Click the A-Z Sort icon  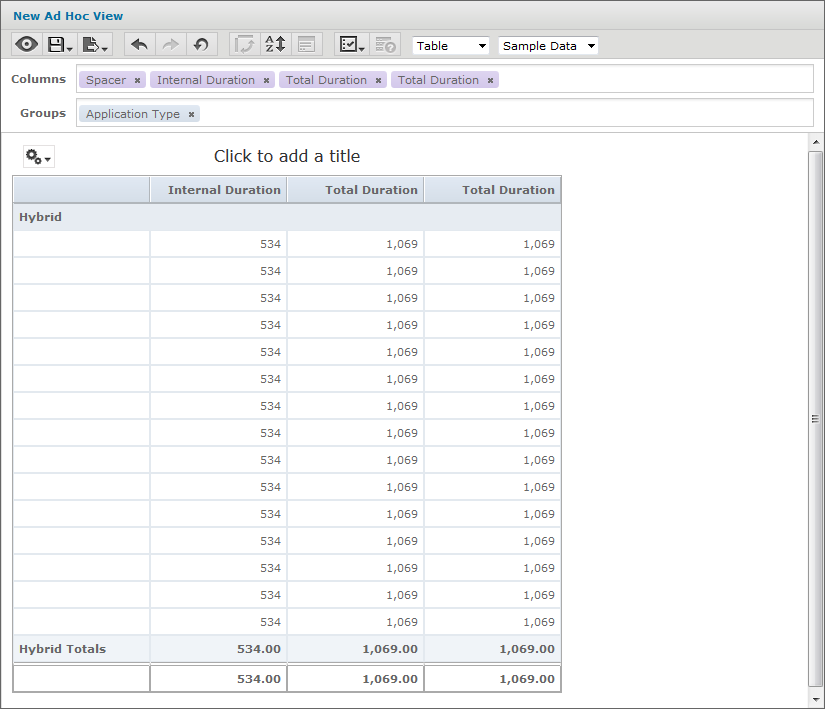(x=275, y=45)
